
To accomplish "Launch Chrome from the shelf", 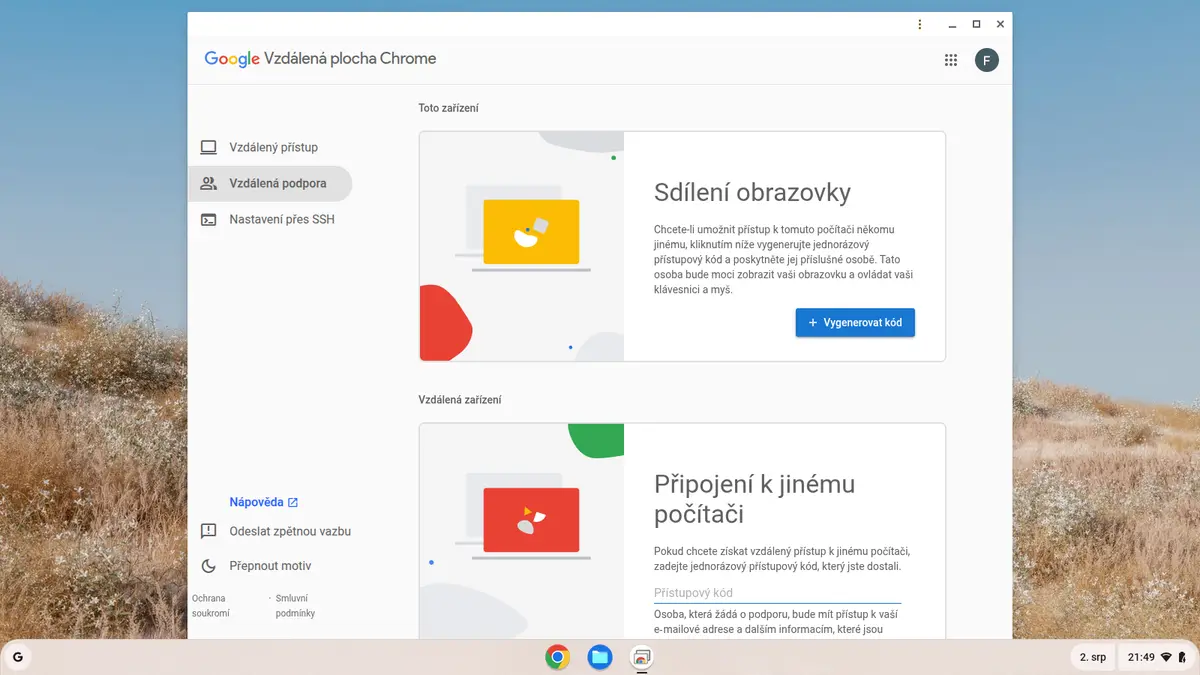I will click(x=558, y=657).
